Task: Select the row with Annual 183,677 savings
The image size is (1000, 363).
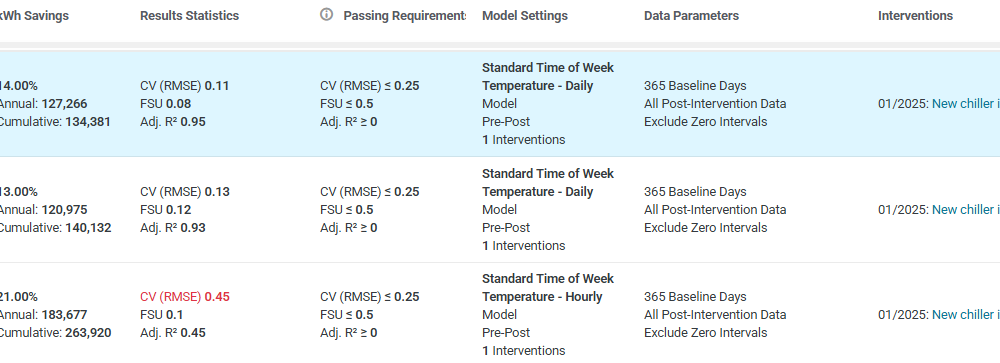Action: point(500,314)
